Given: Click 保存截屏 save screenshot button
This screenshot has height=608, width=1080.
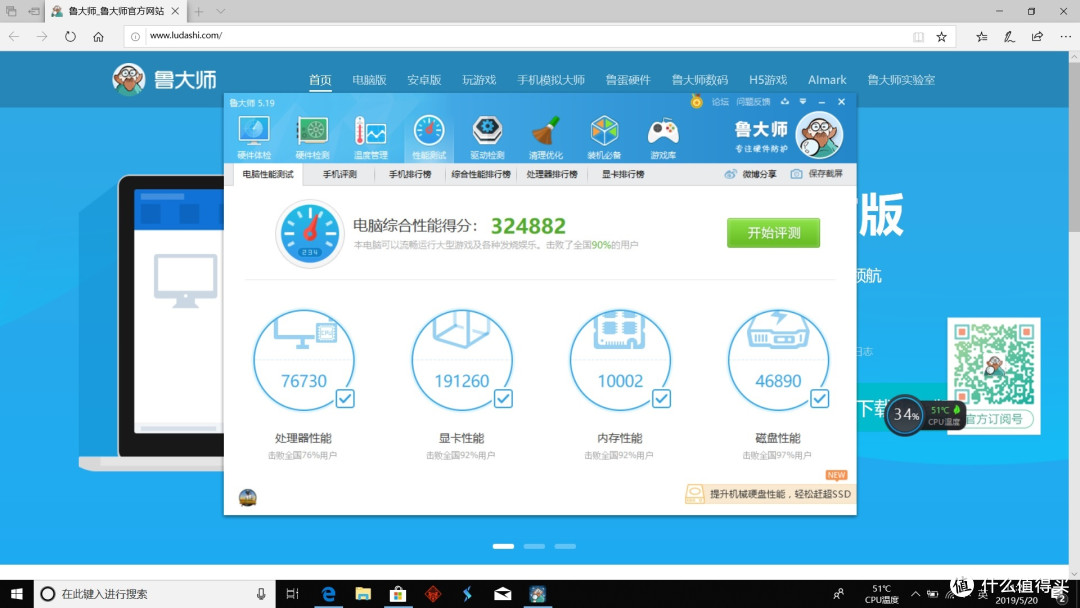Looking at the screenshot, I should 817,174.
